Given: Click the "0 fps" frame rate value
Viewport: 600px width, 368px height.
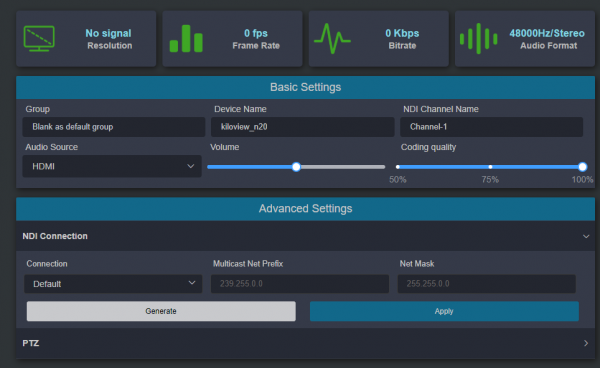Looking at the screenshot, I should [256, 33].
